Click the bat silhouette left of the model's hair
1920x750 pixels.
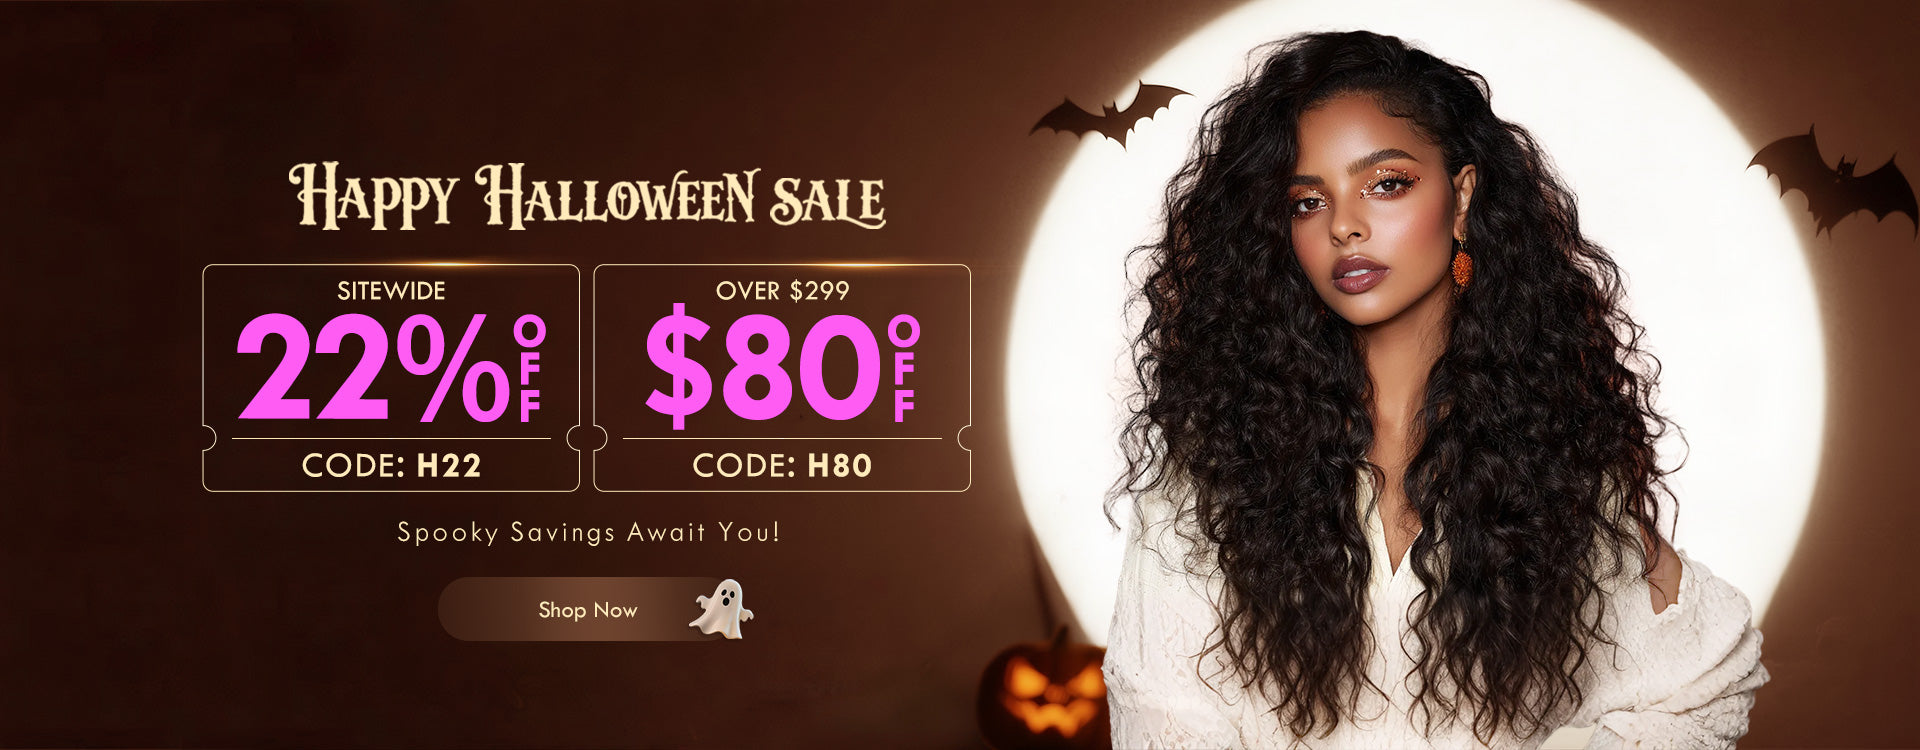point(1108,113)
